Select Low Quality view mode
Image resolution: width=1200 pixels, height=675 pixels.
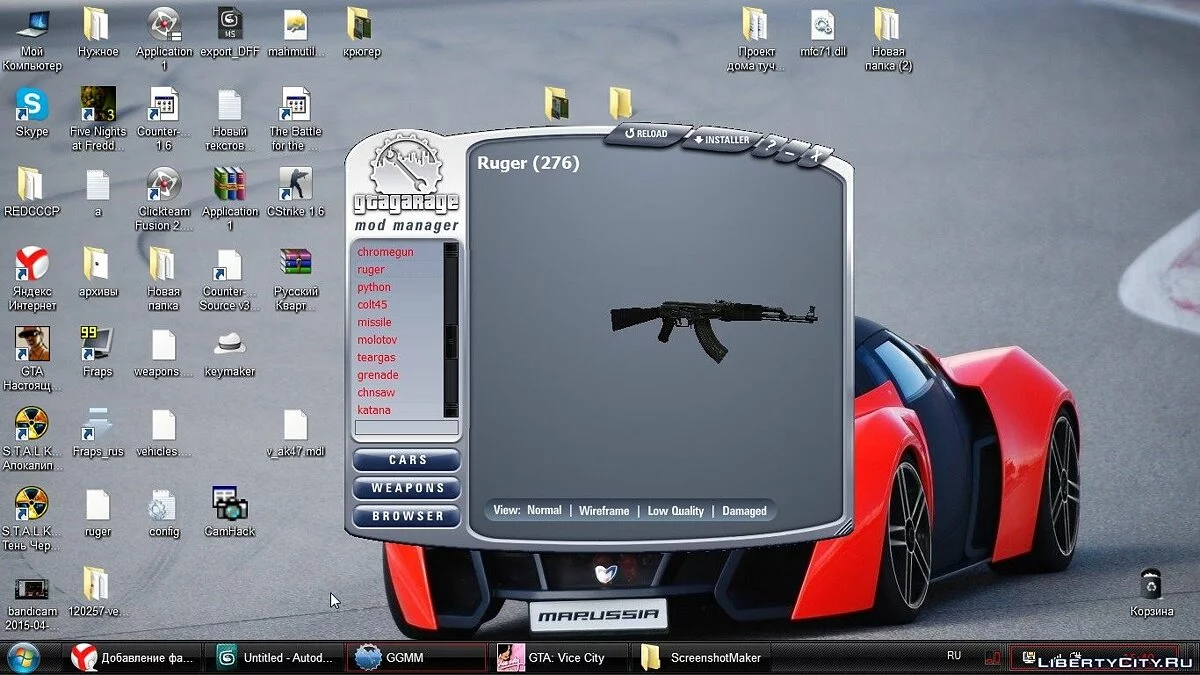(676, 511)
